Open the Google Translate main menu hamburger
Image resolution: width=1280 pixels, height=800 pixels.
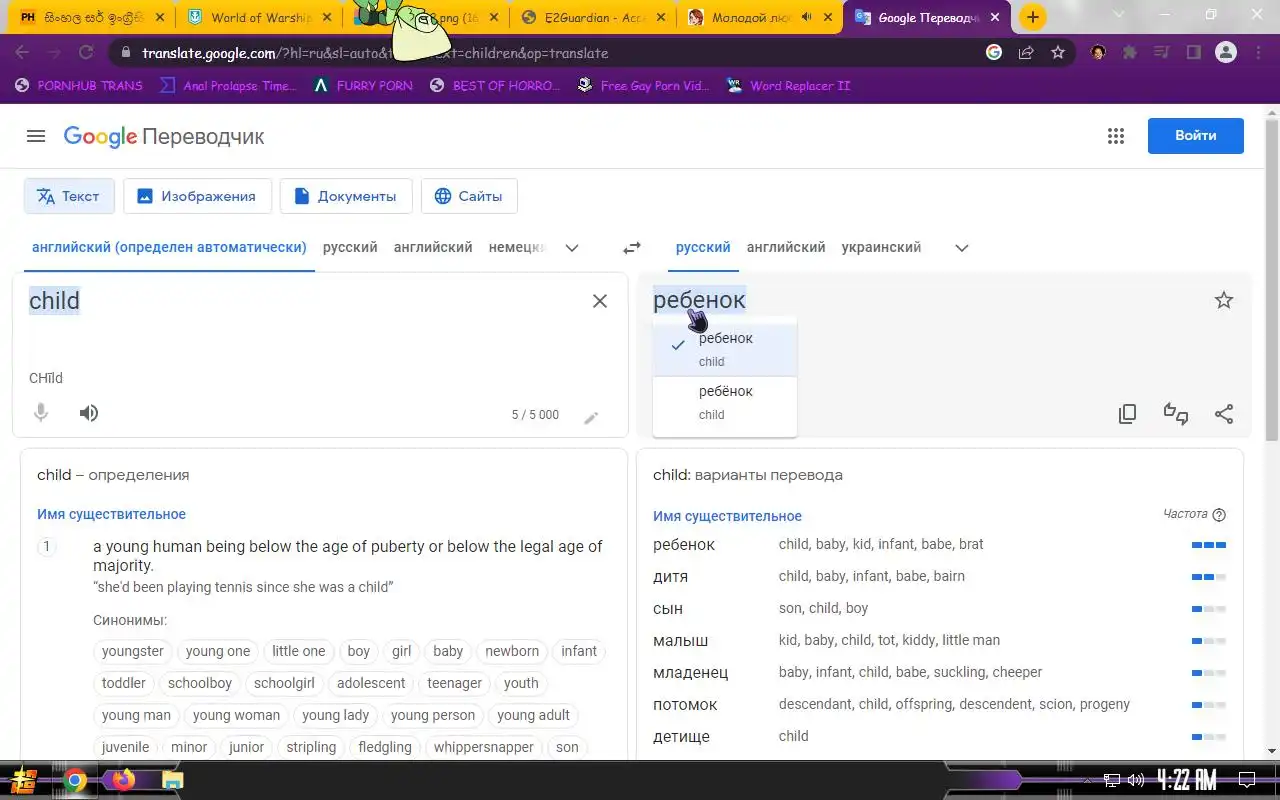point(36,136)
